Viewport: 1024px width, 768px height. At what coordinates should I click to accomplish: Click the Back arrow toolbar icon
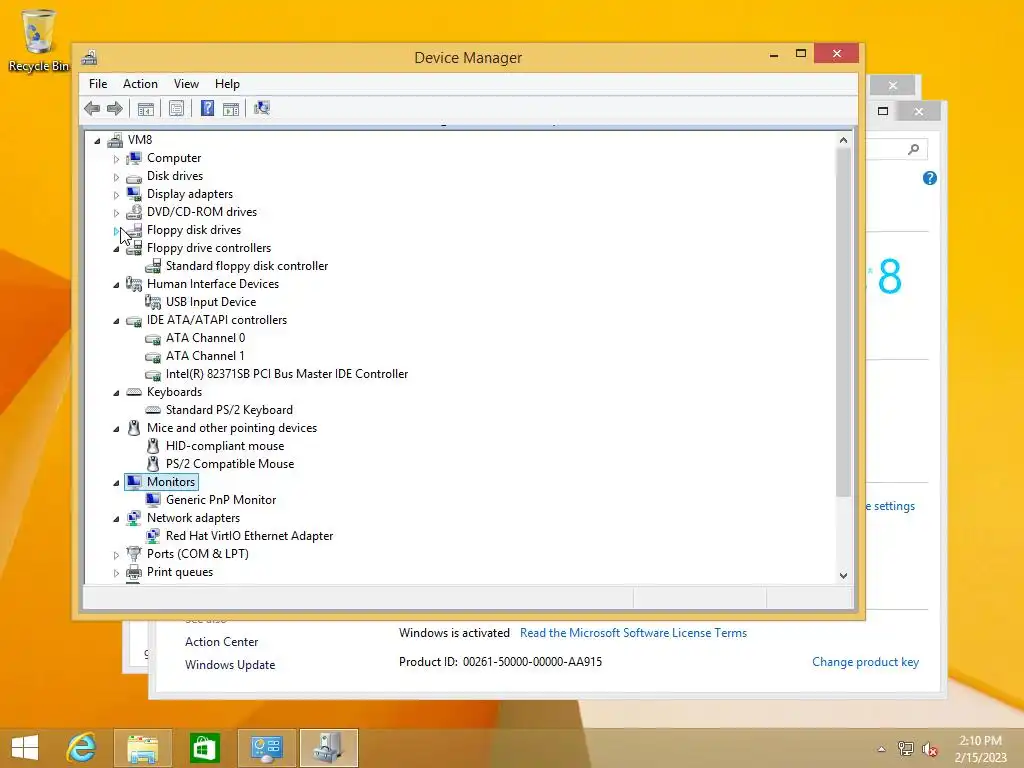(x=92, y=108)
